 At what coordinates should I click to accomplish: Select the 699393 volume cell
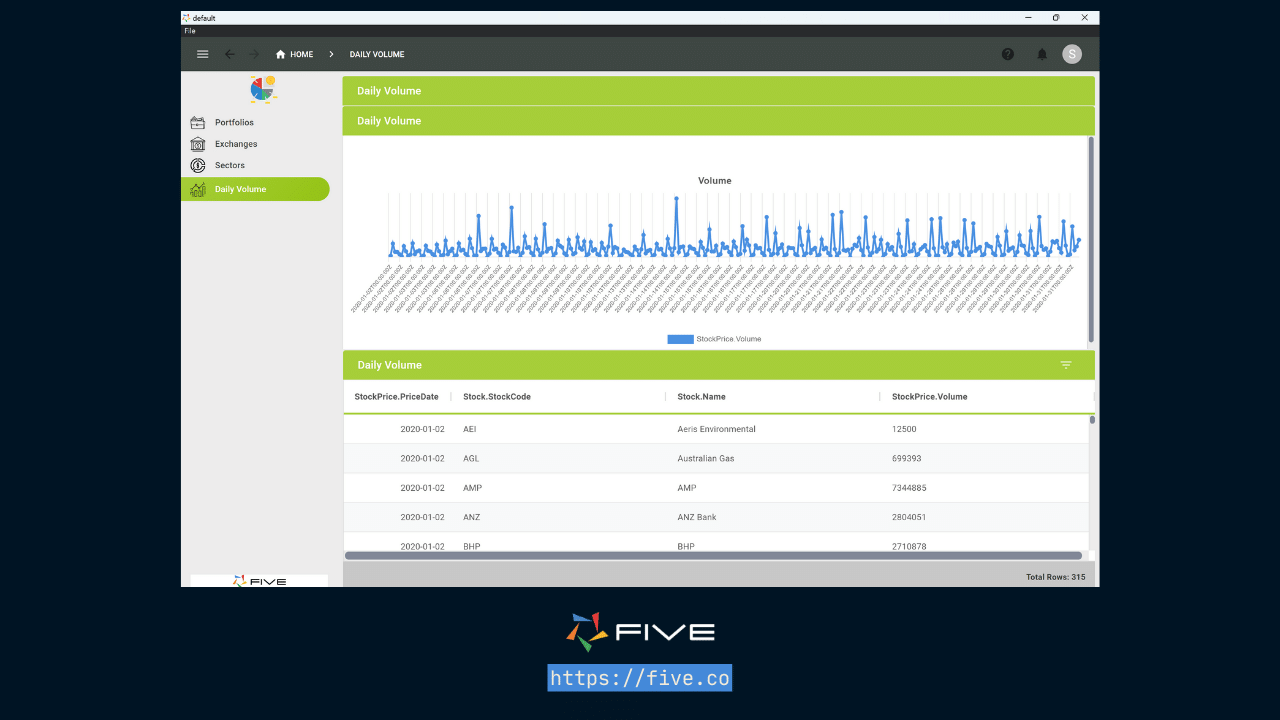907,458
